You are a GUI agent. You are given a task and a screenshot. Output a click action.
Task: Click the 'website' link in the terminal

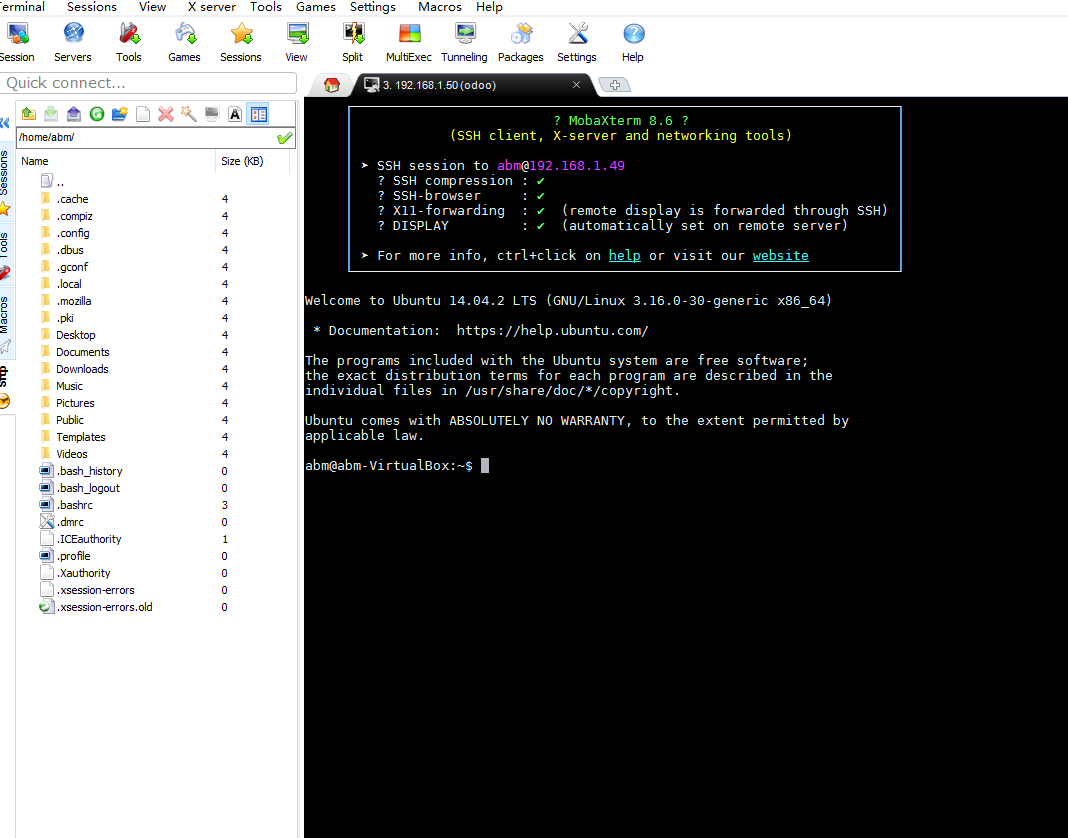click(780, 256)
